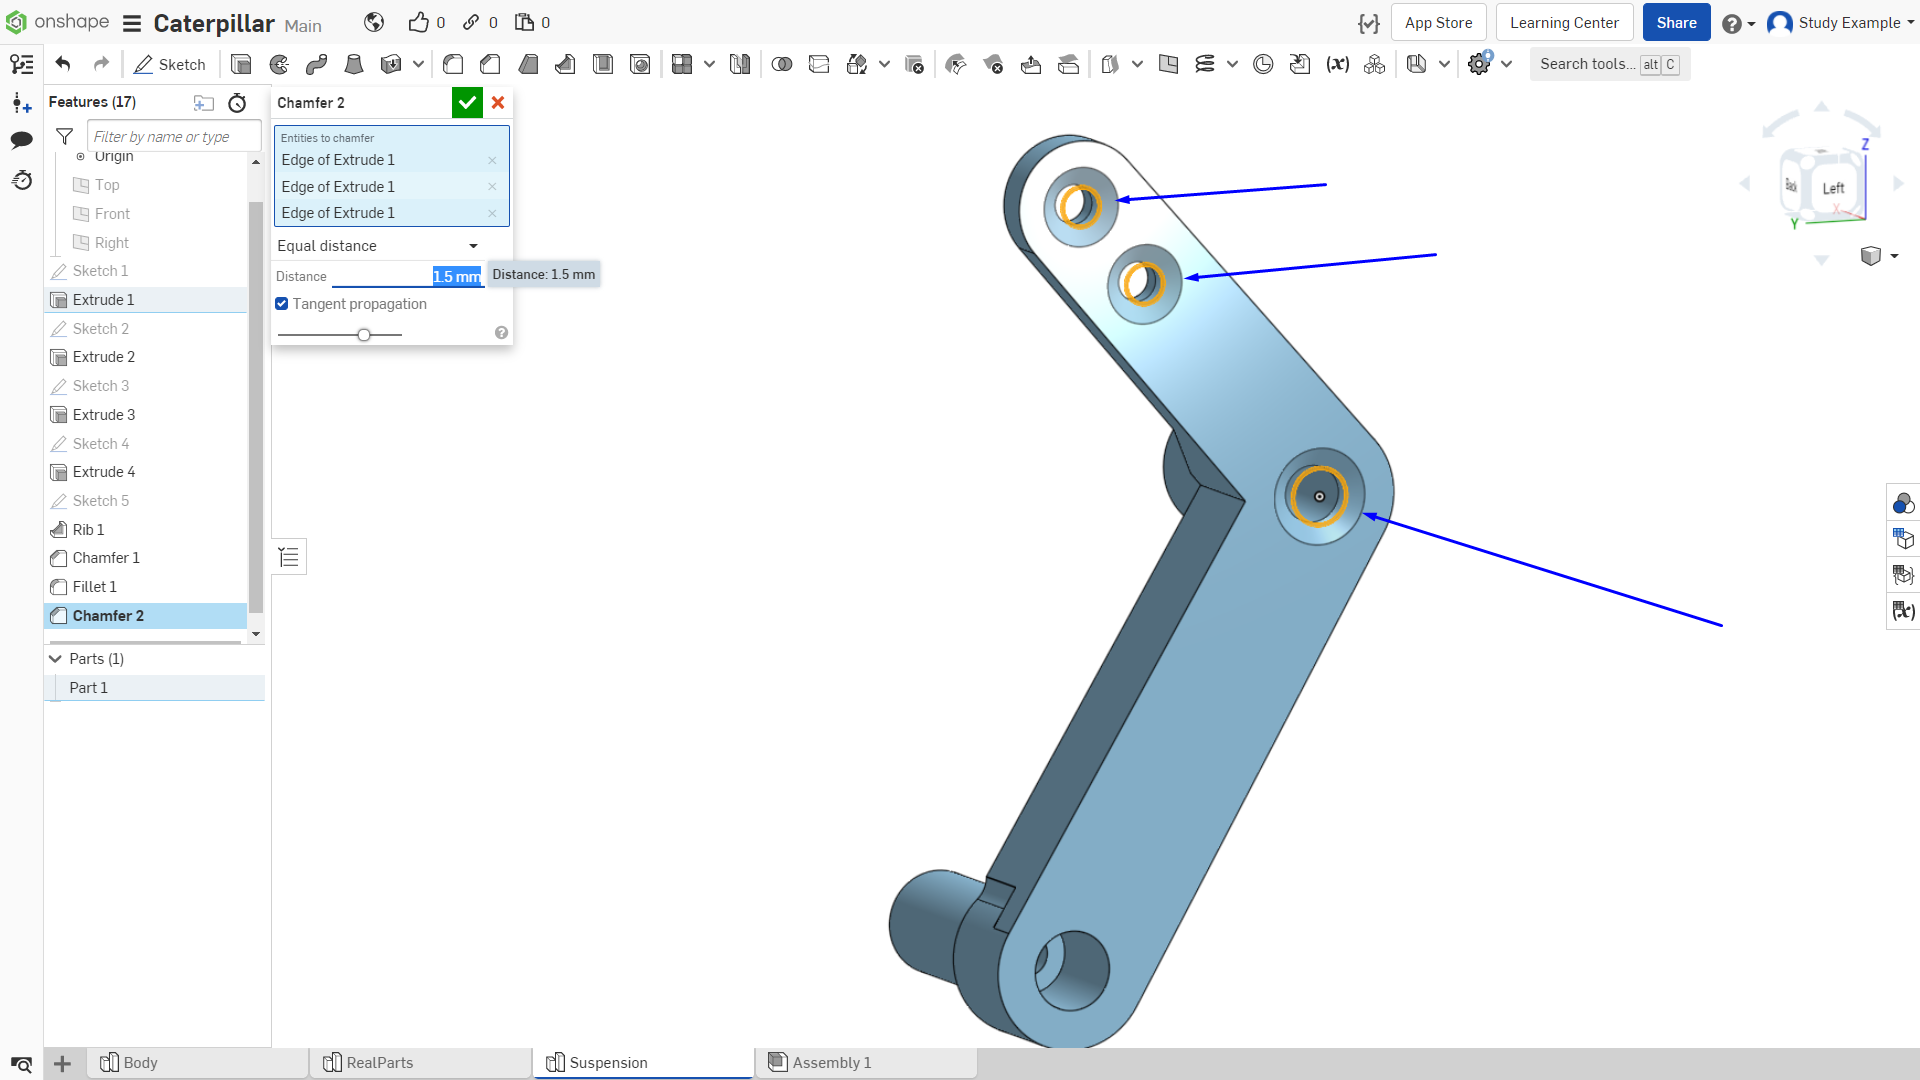Click the plus icon to insert new tab
The image size is (1920, 1080).
tap(62, 1063)
